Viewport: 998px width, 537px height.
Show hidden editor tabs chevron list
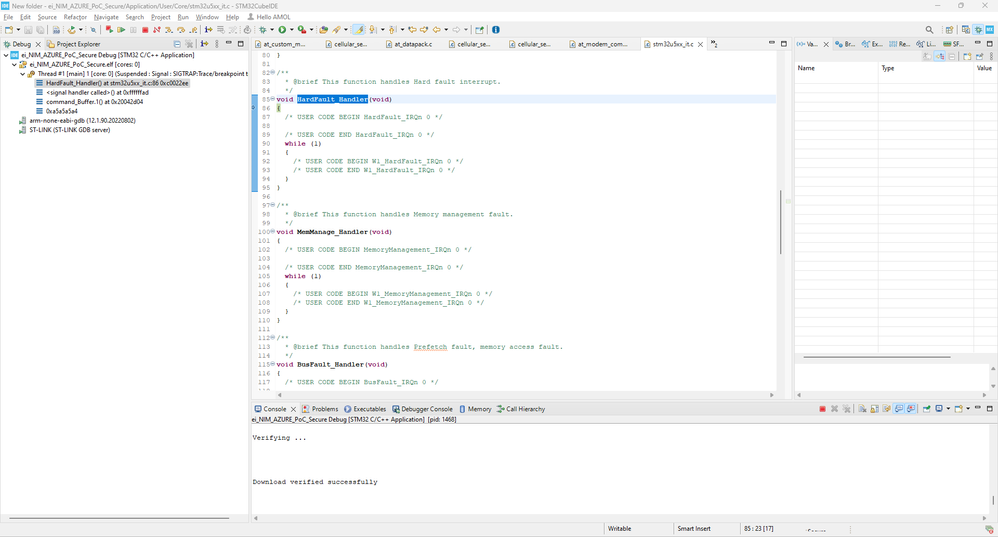point(714,44)
